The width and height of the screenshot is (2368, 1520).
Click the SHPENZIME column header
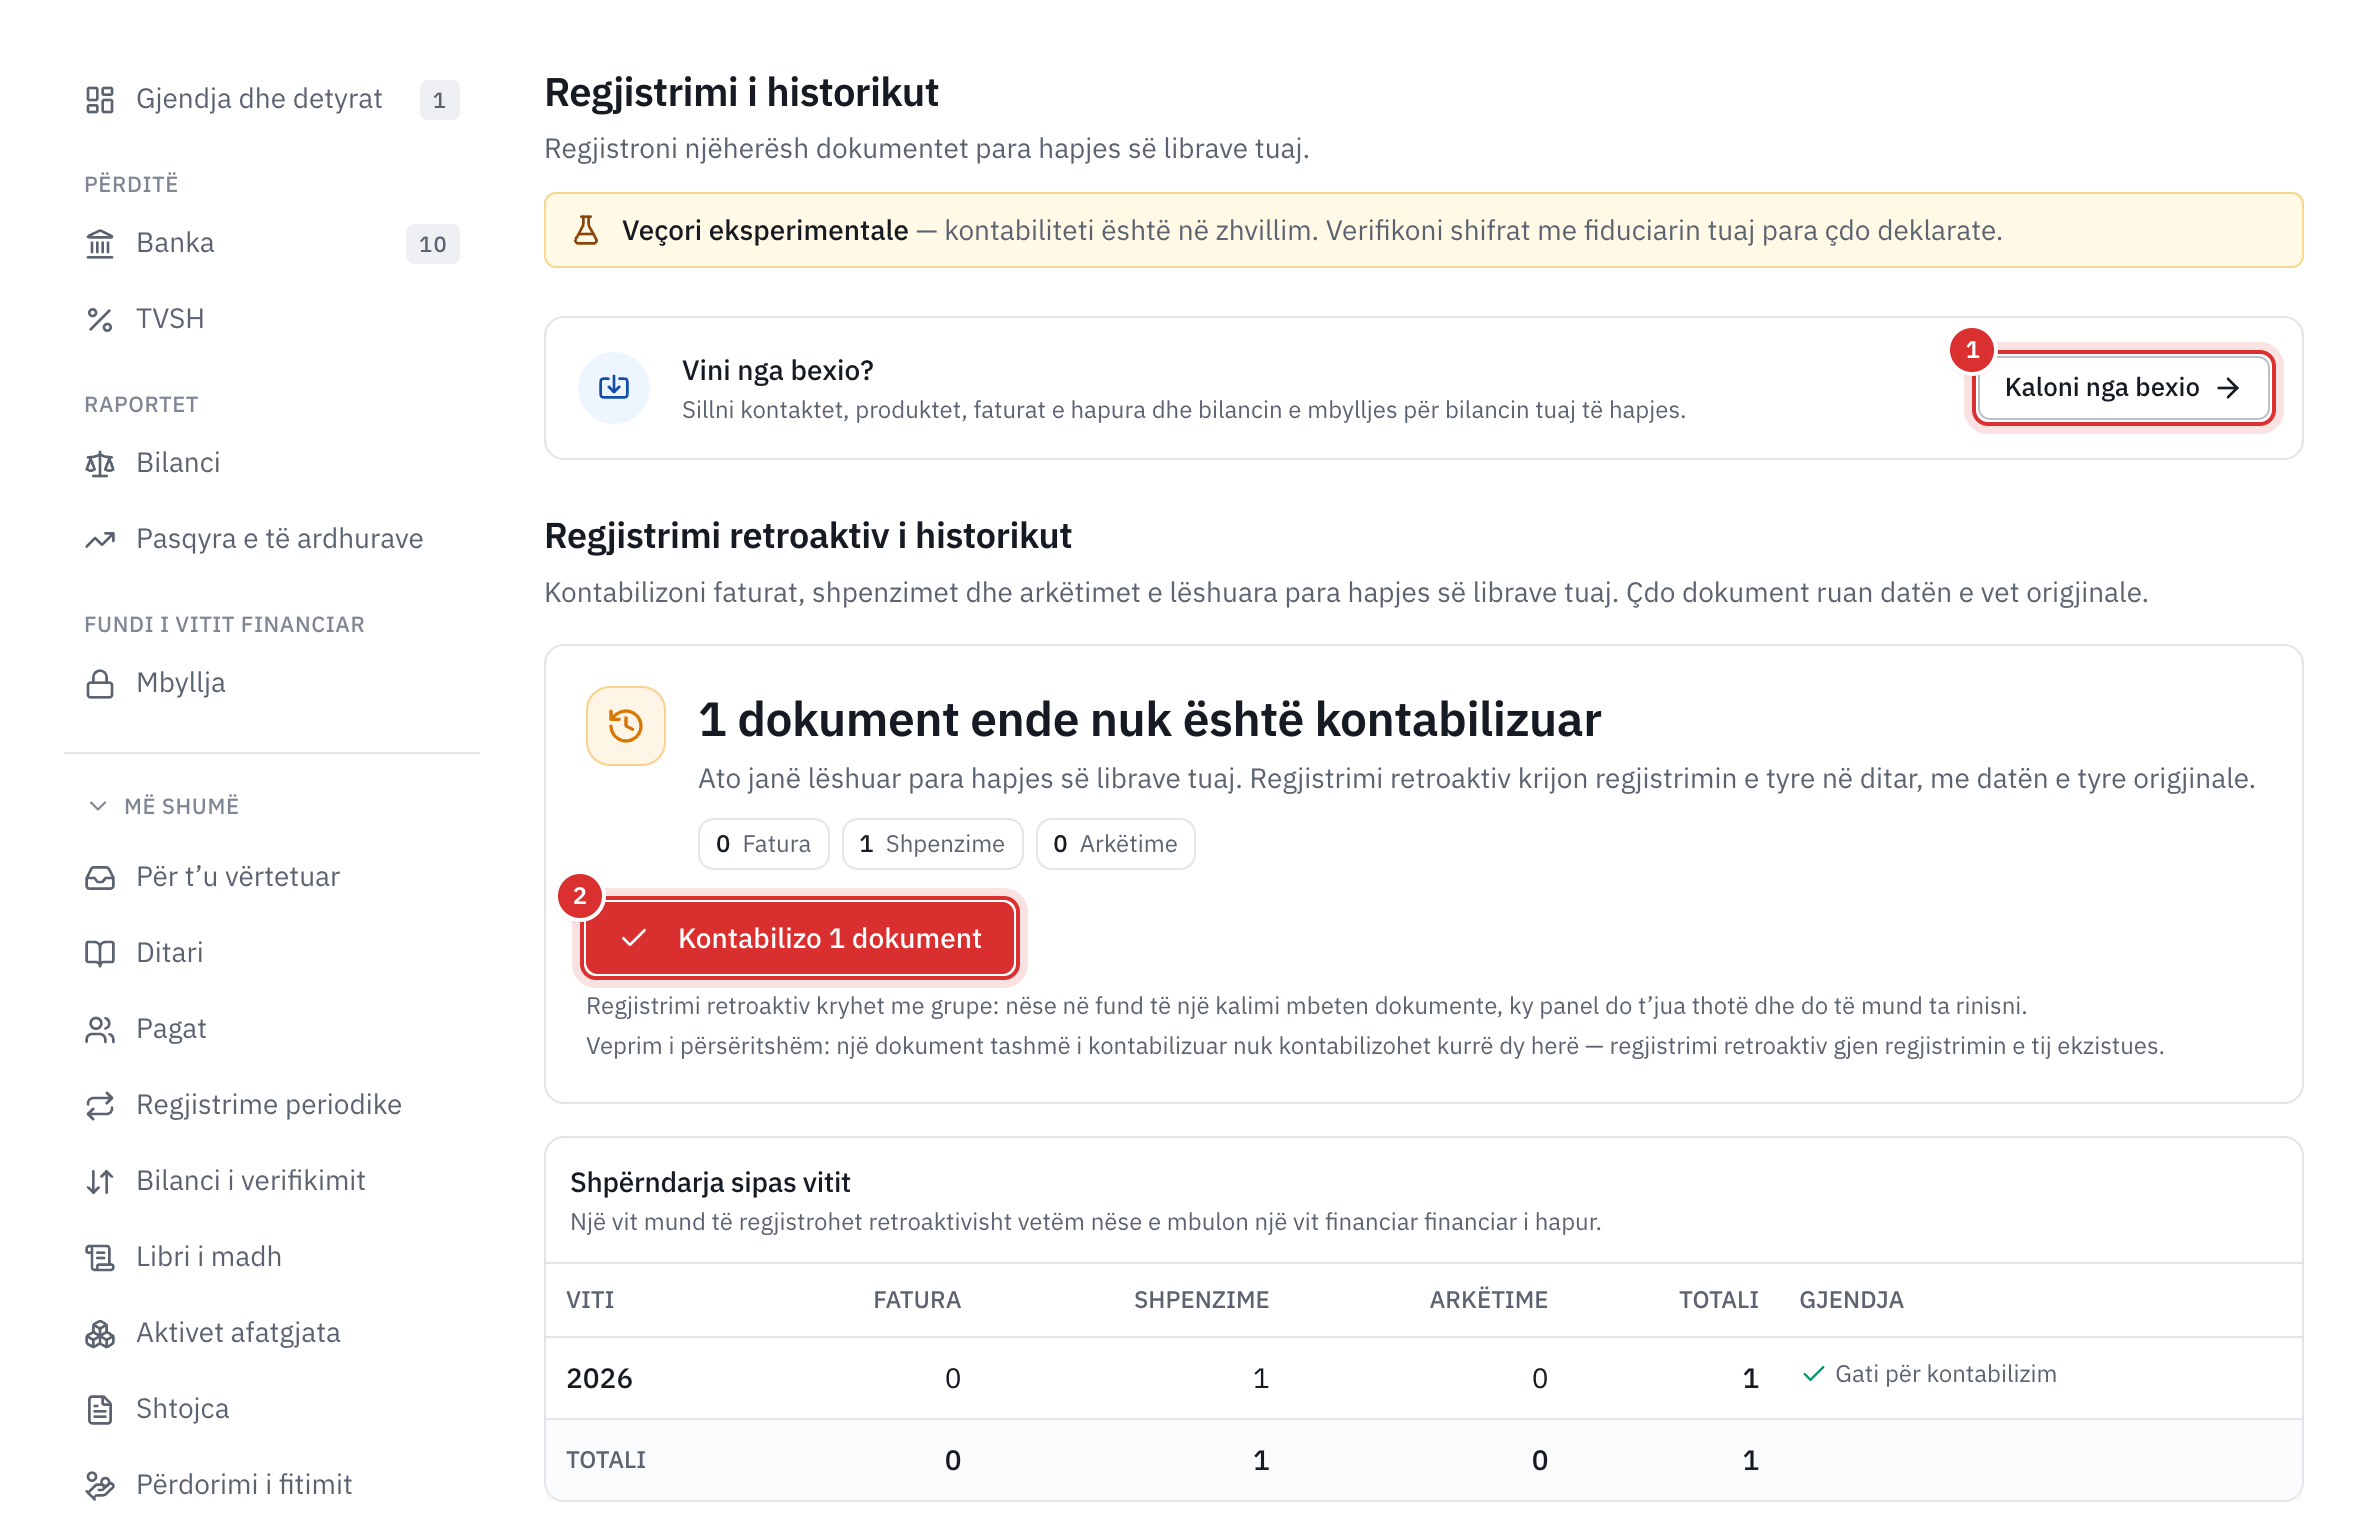(1201, 1300)
